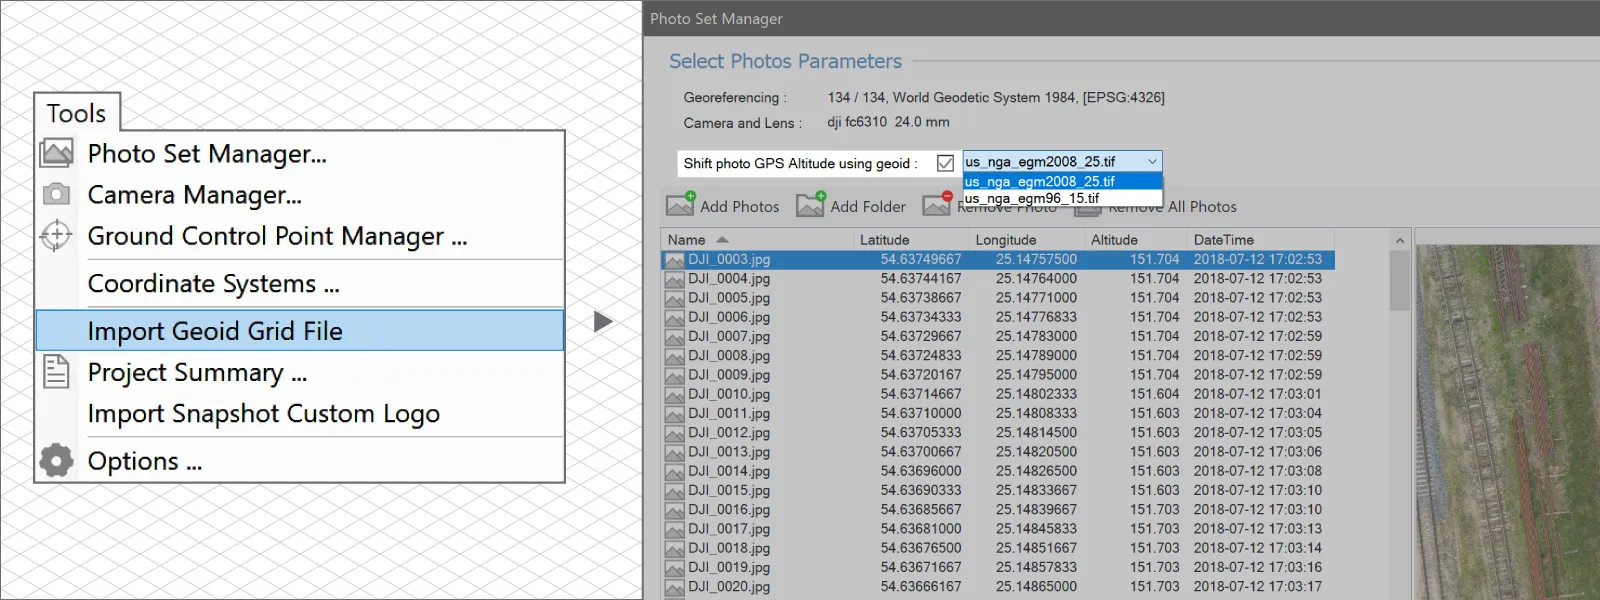The image size is (1600, 600).
Task: Click the Add Folder icon with plus
Action: pyautogui.click(x=811, y=204)
